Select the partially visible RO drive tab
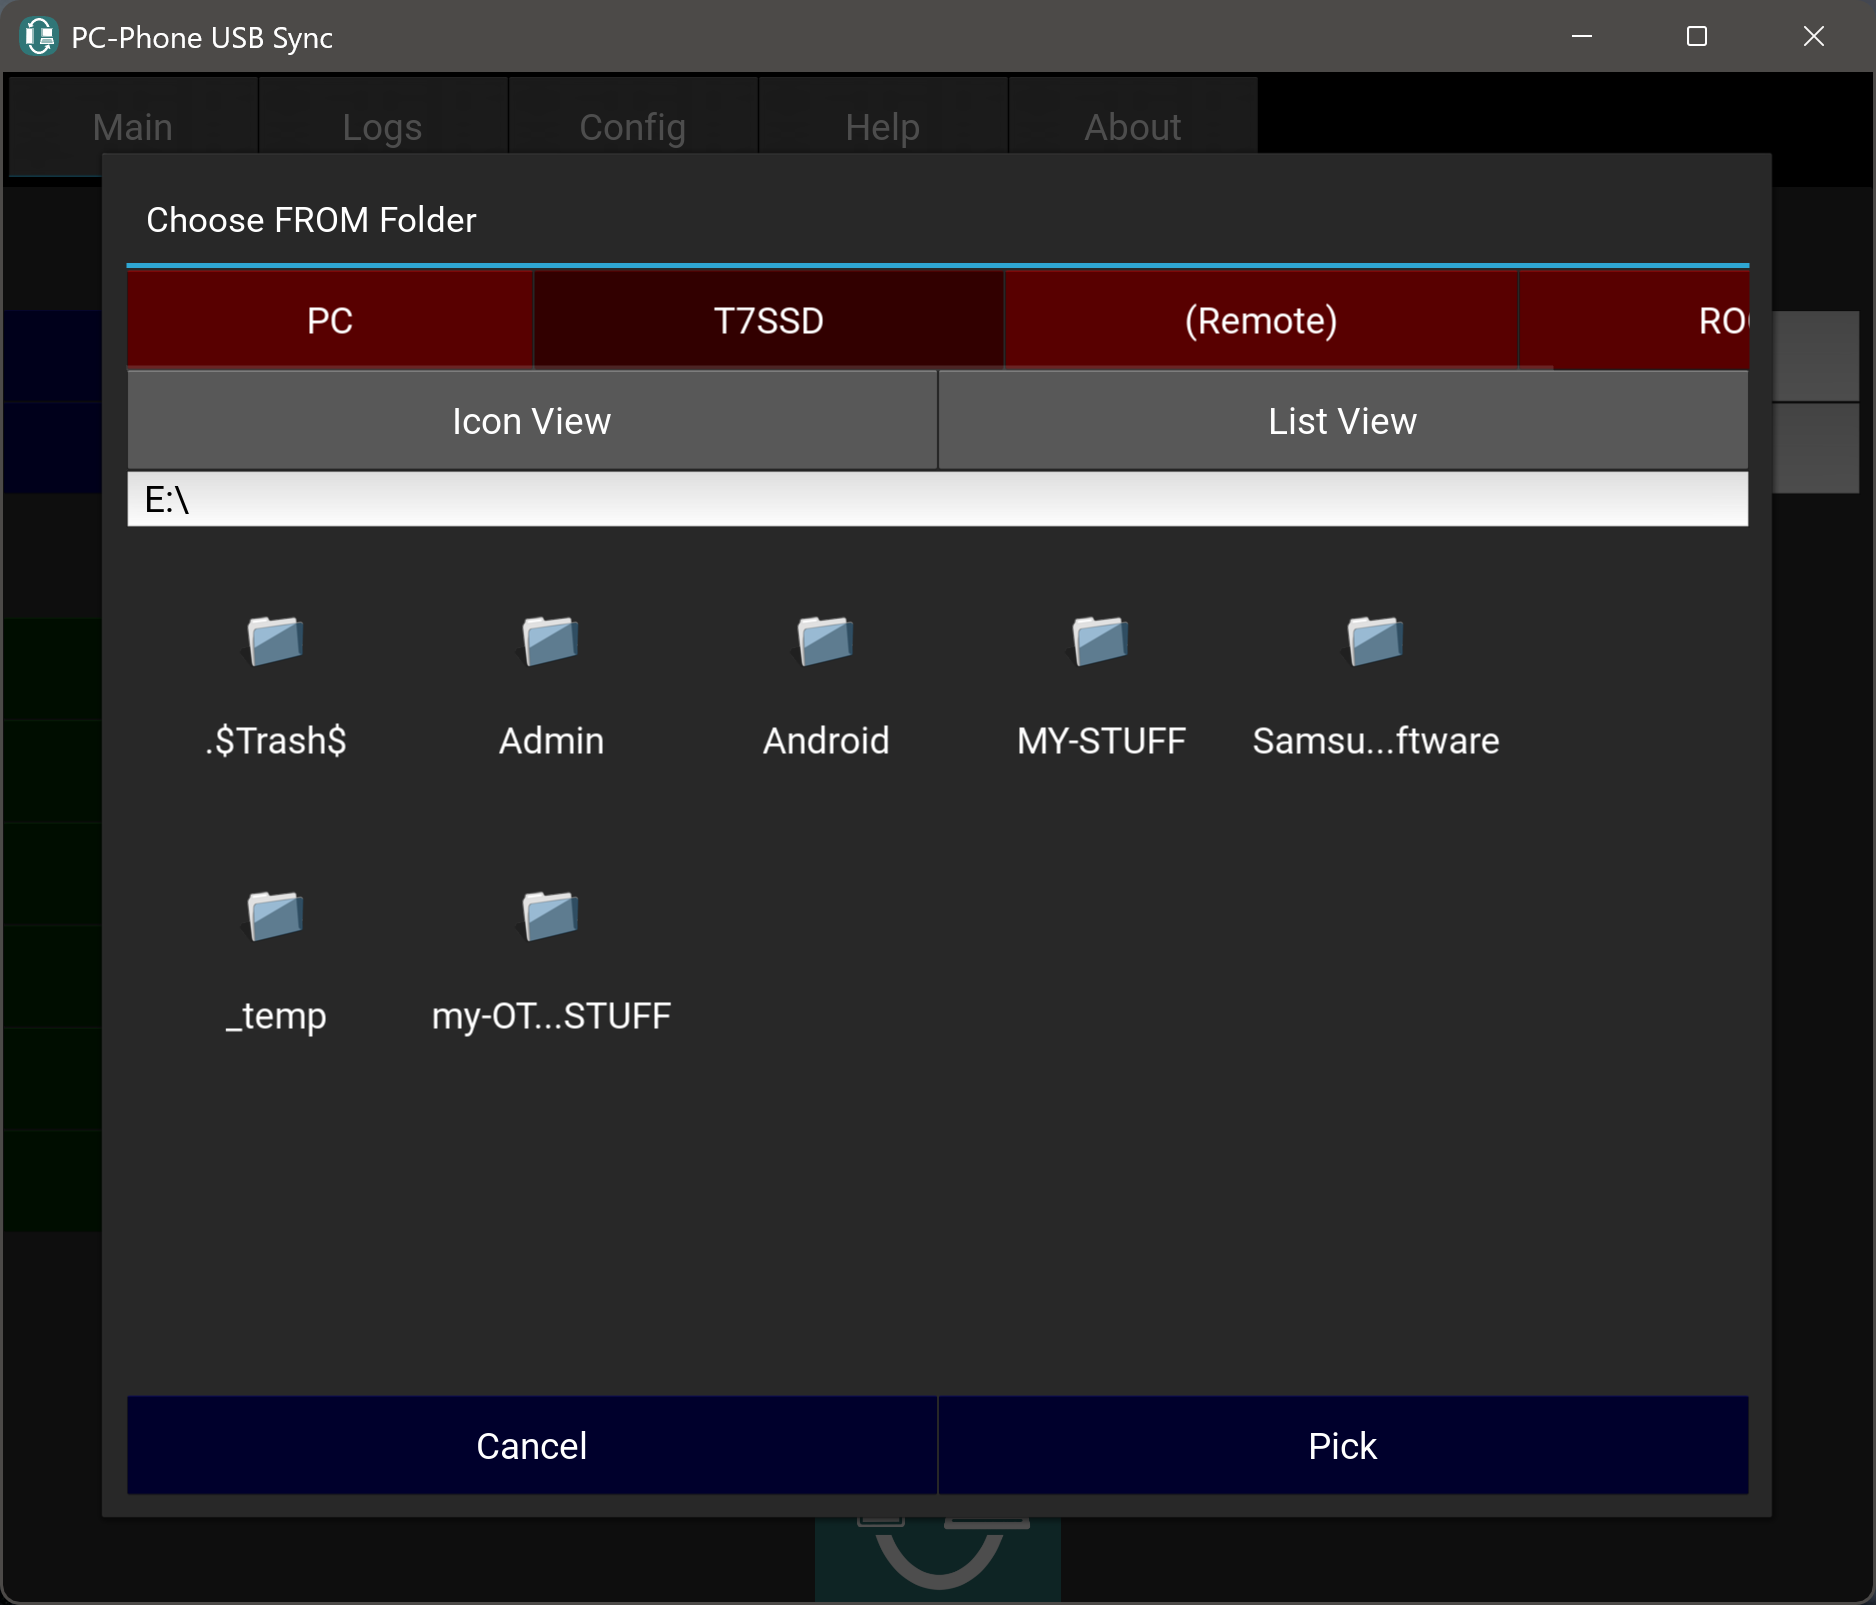1876x1605 pixels. tap(1720, 320)
